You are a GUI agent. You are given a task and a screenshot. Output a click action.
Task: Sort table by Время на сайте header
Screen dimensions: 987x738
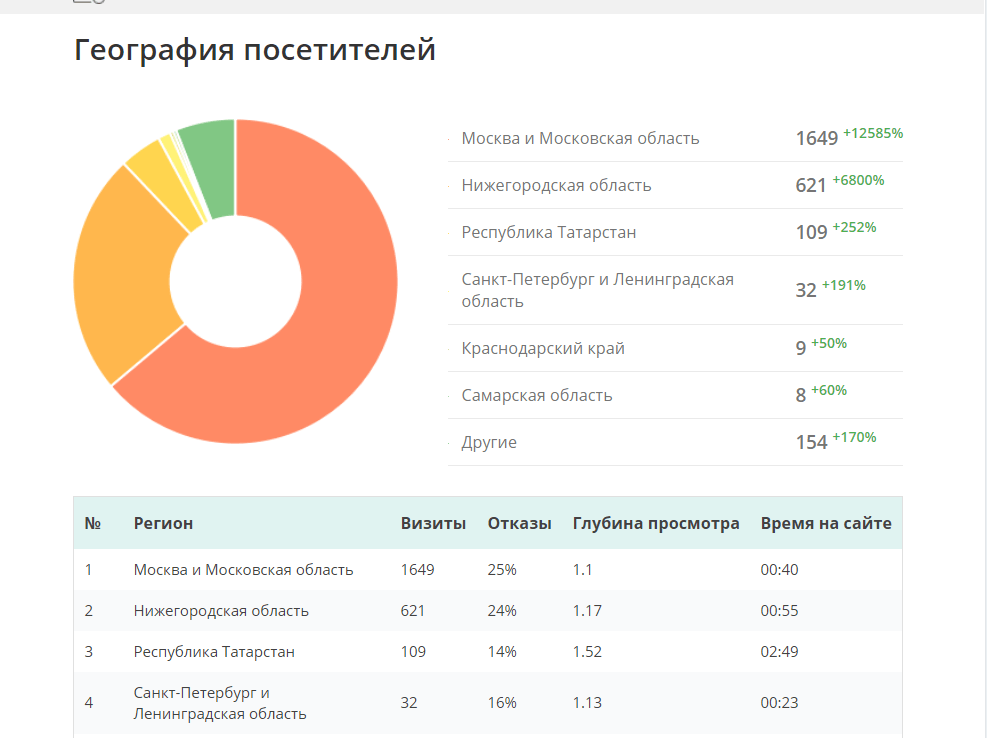click(826, 523)
